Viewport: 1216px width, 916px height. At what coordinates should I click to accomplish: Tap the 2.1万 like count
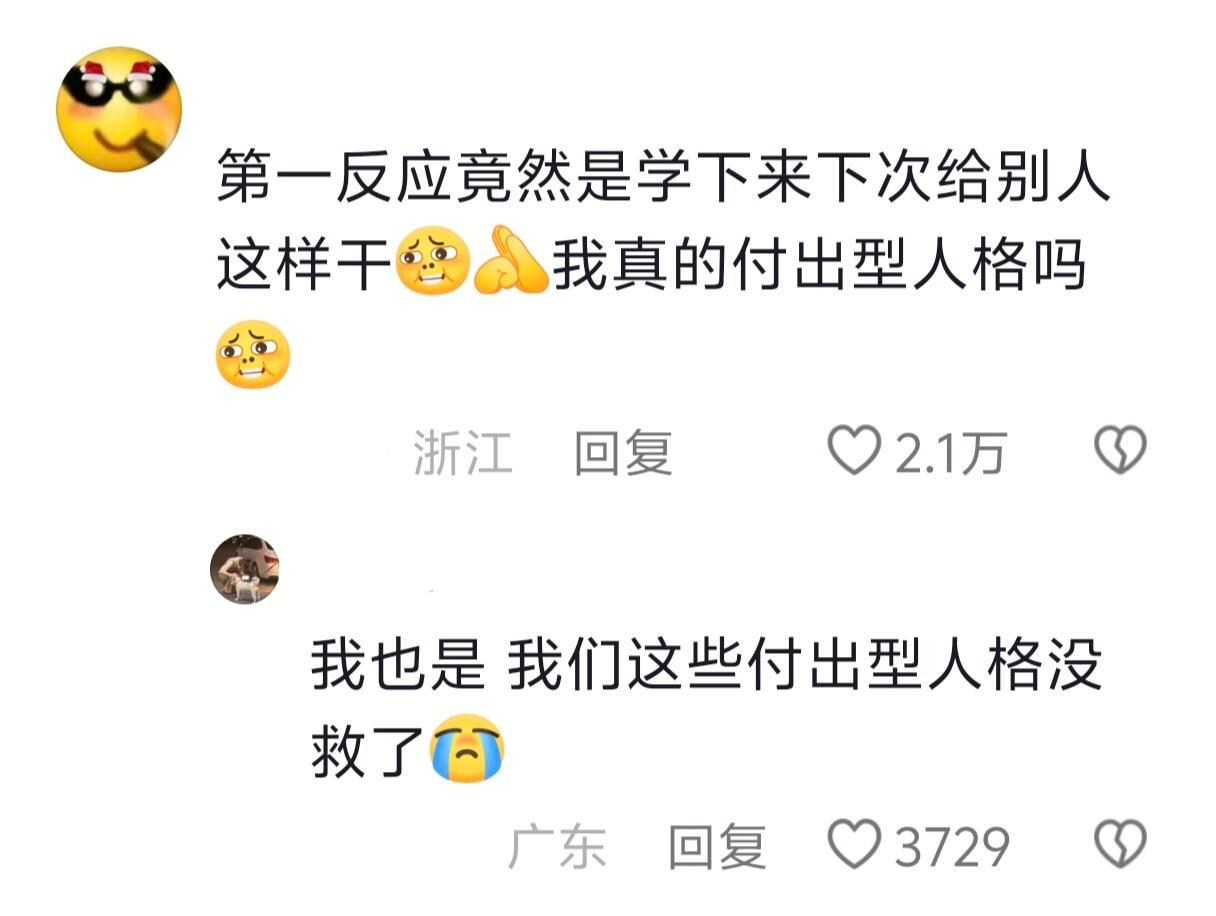(949, 454)
